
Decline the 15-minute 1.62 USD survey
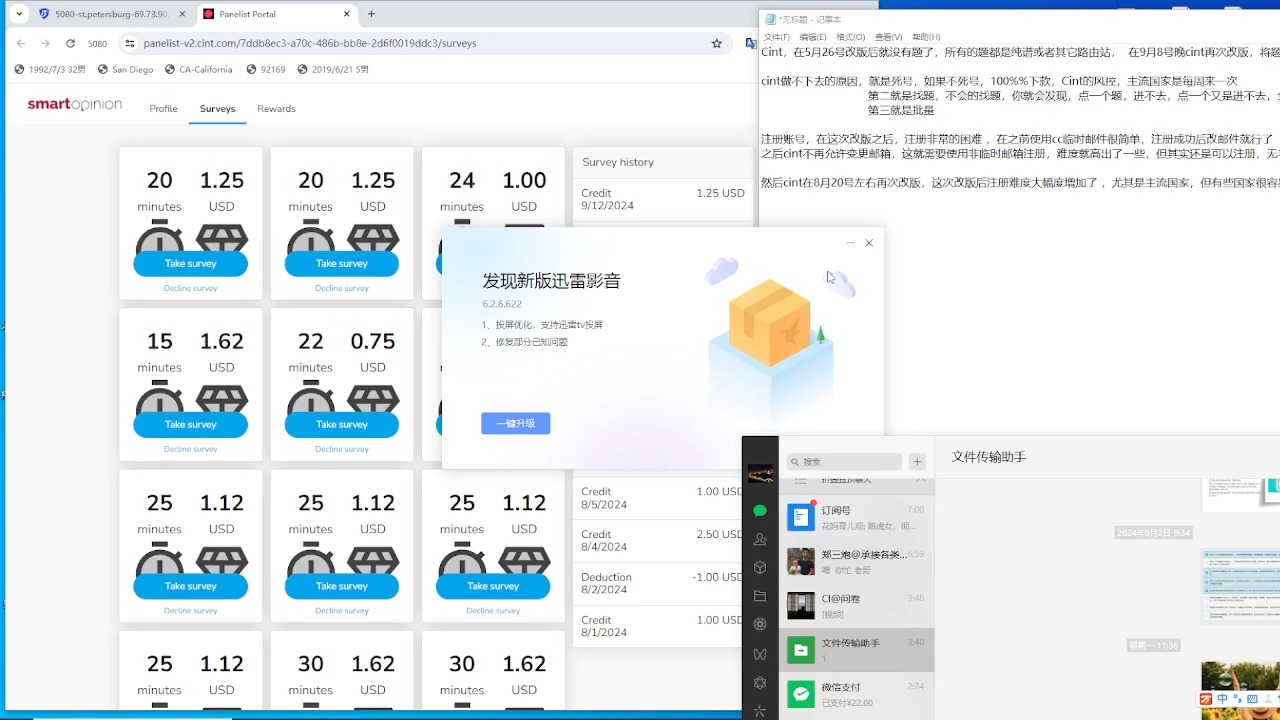tap(190, 449)
